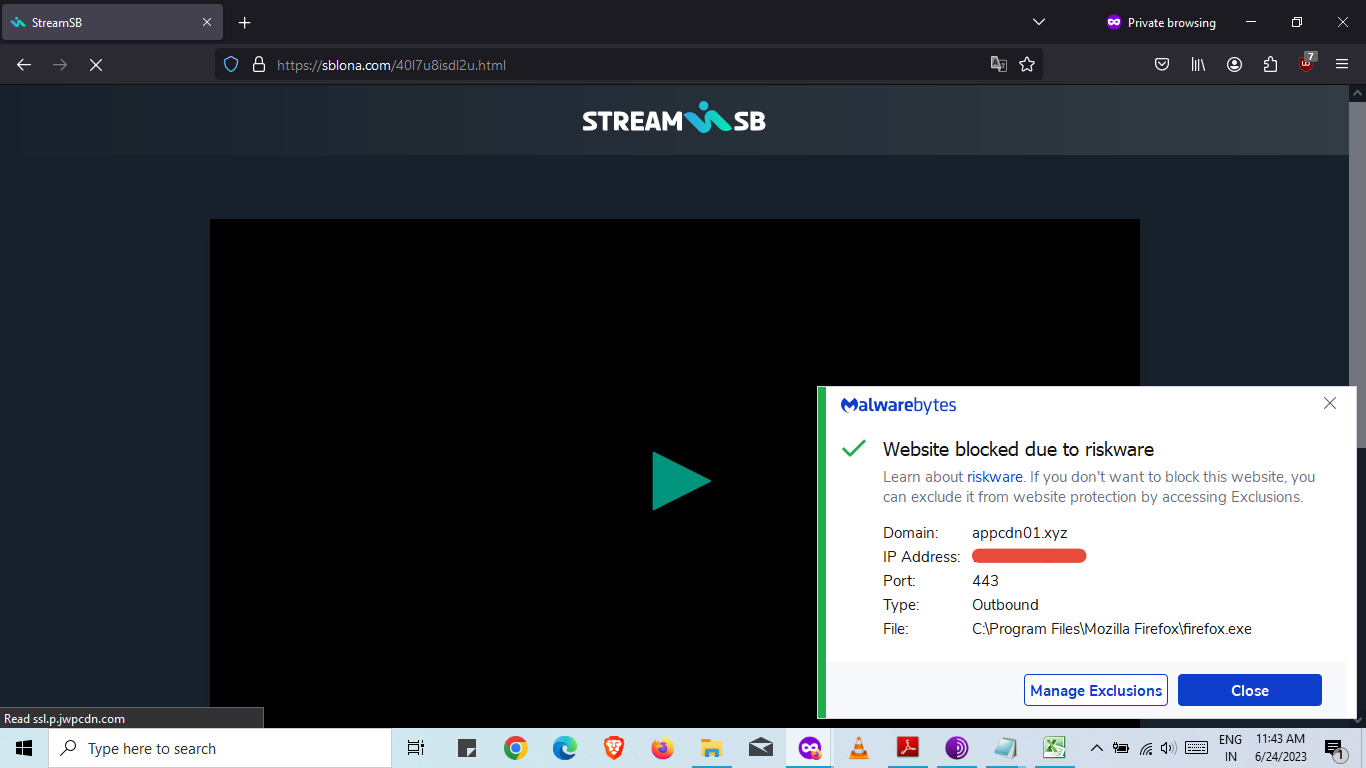Open the Firefox application menu
This screenshot has height=768, width=1366.
point(1342,64)
